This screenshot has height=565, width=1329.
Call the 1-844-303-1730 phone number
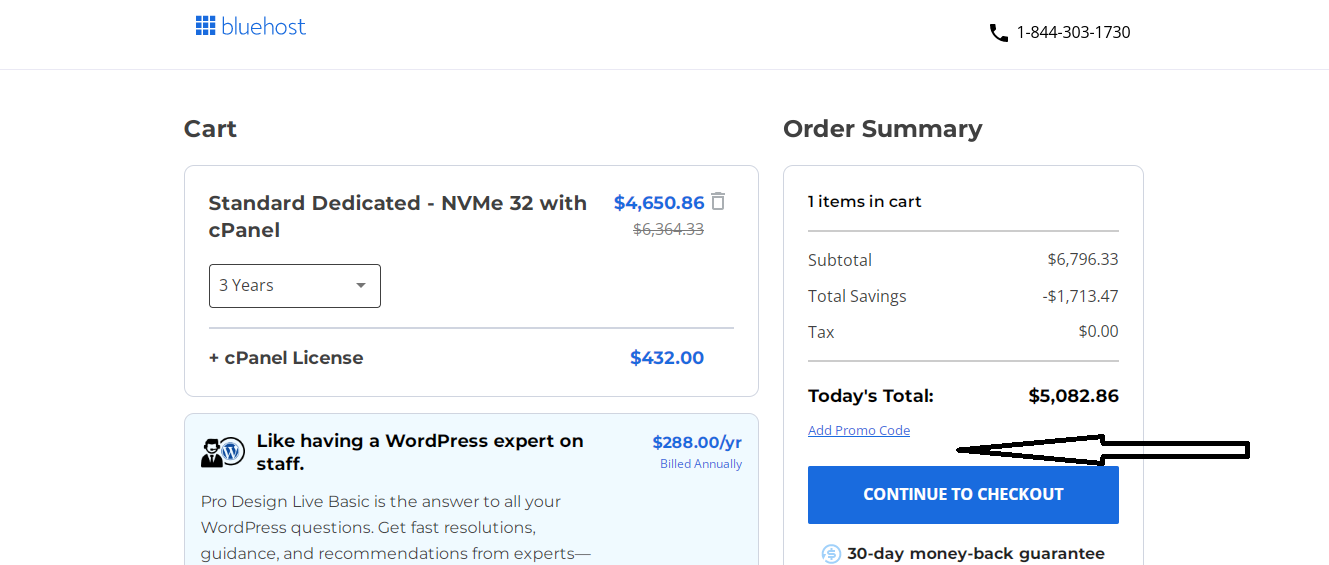pyautogui.click(x=1073, y=33)
